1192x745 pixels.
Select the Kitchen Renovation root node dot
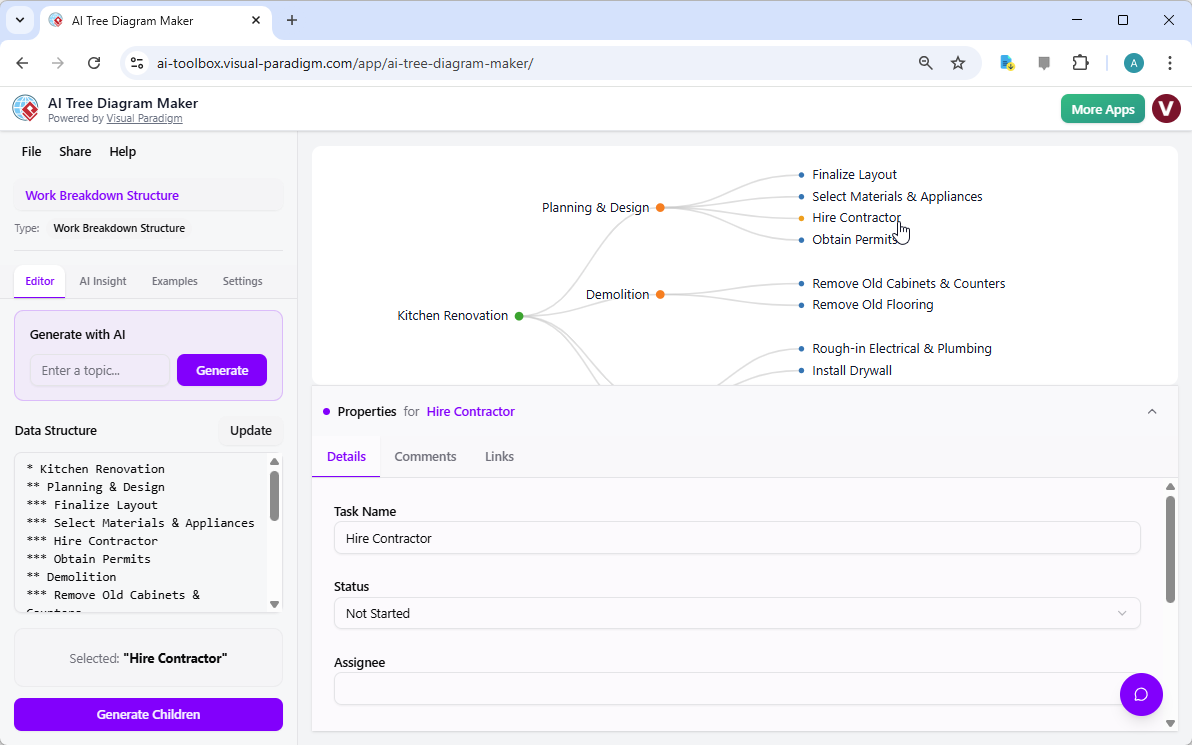[x=518, y=315]
